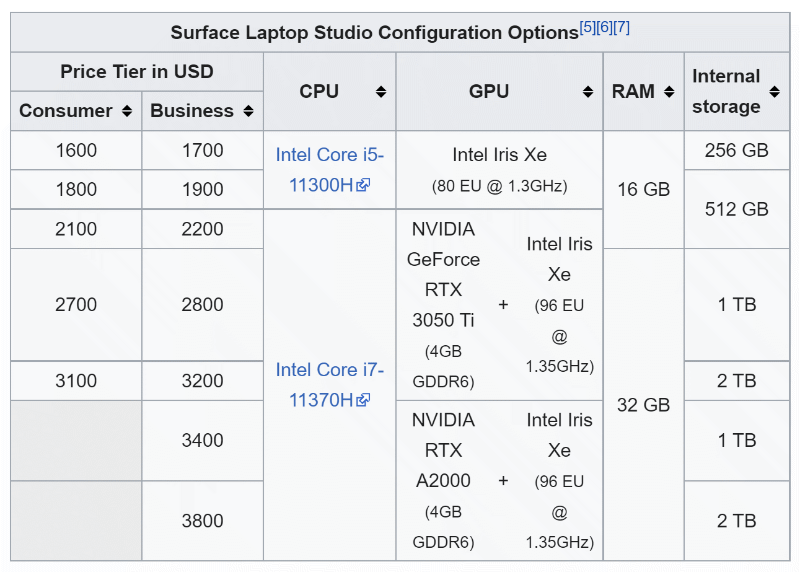Select the 2 TB cell beside 3800
This screenshot has height=572, width=800.
pos(737,521)
